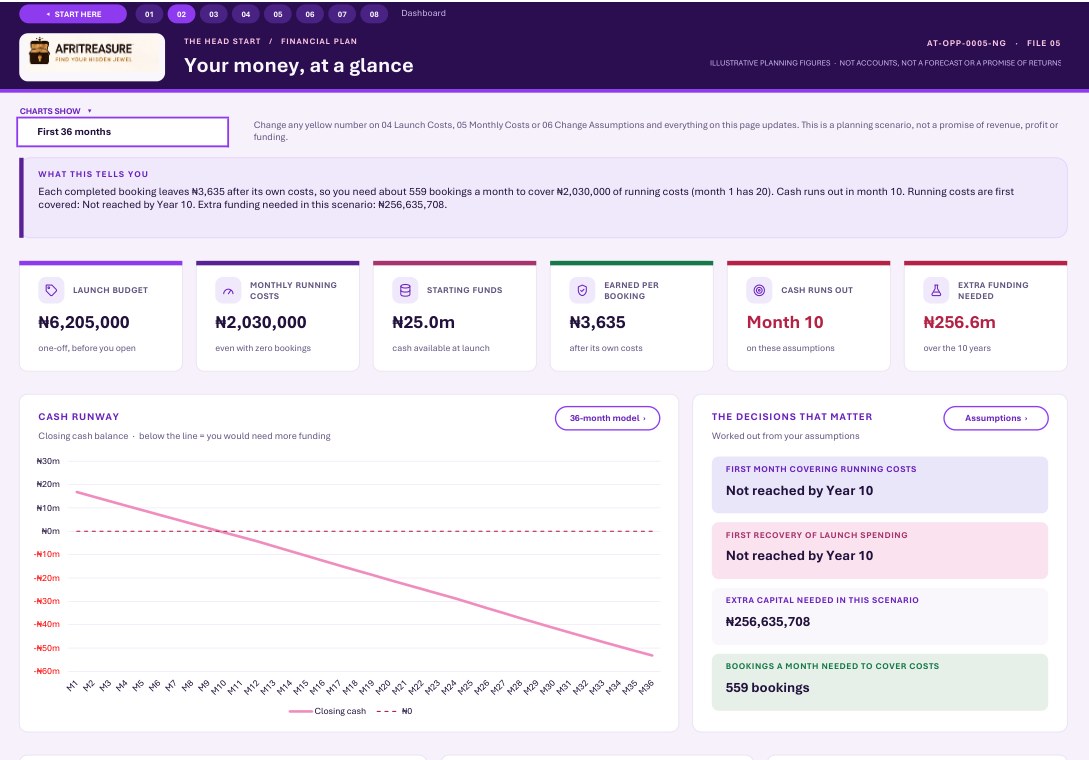
Task: Open navigation tab 05
Action: click(278, 14)
